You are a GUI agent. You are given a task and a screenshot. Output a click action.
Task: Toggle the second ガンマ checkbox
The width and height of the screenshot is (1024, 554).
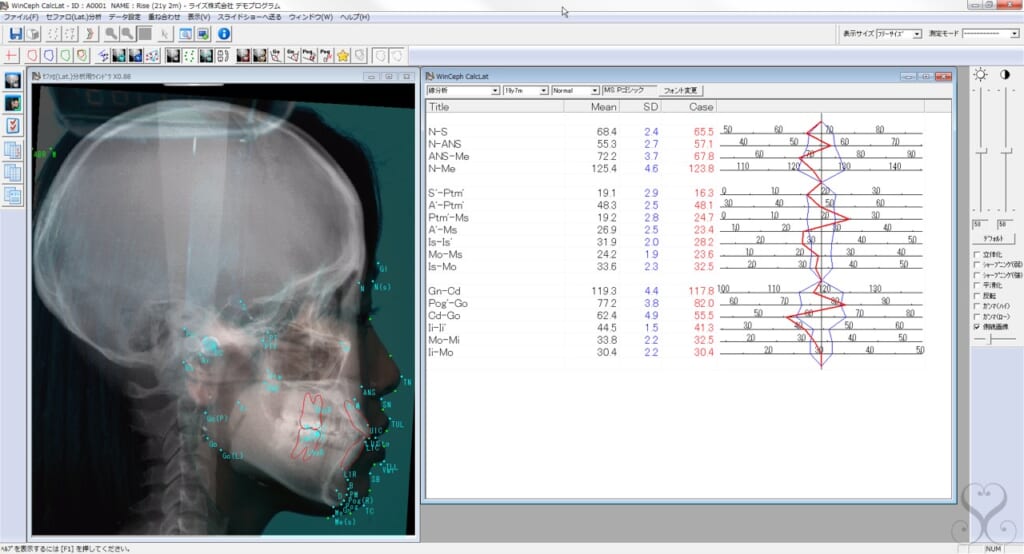click(x=977, y=316)
